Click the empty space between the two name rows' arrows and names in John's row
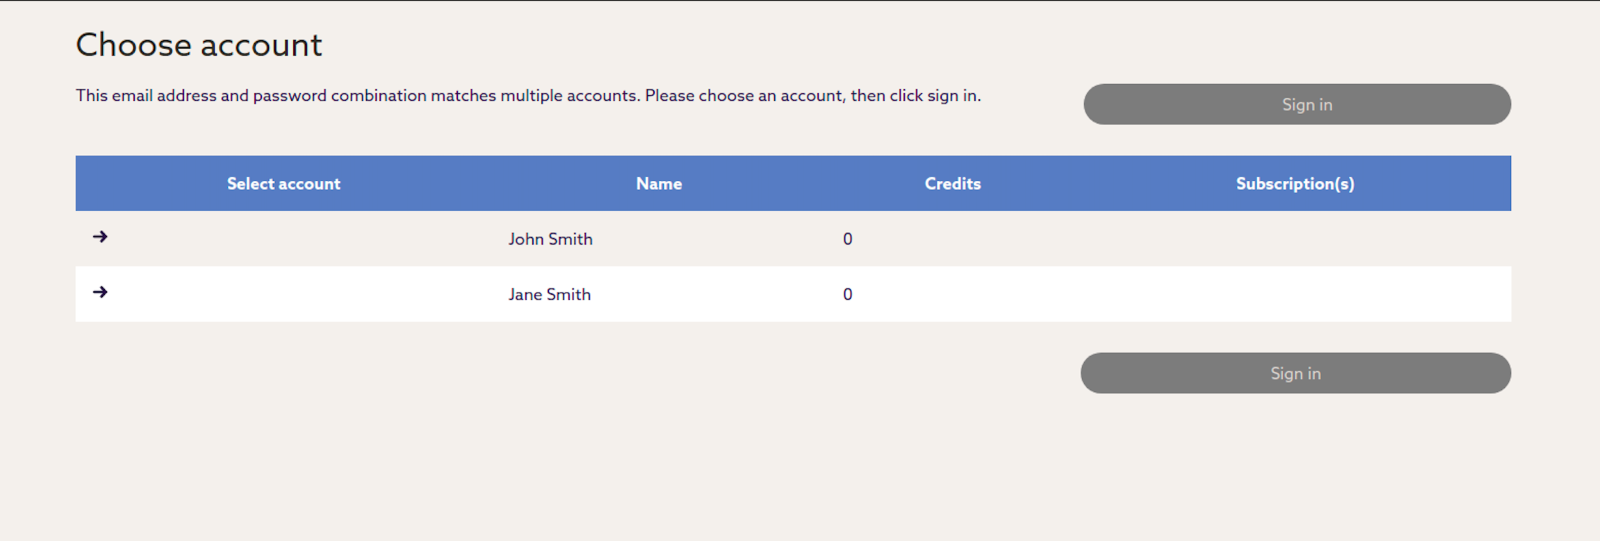This screenshot has width=1600, height=541. 300,239
